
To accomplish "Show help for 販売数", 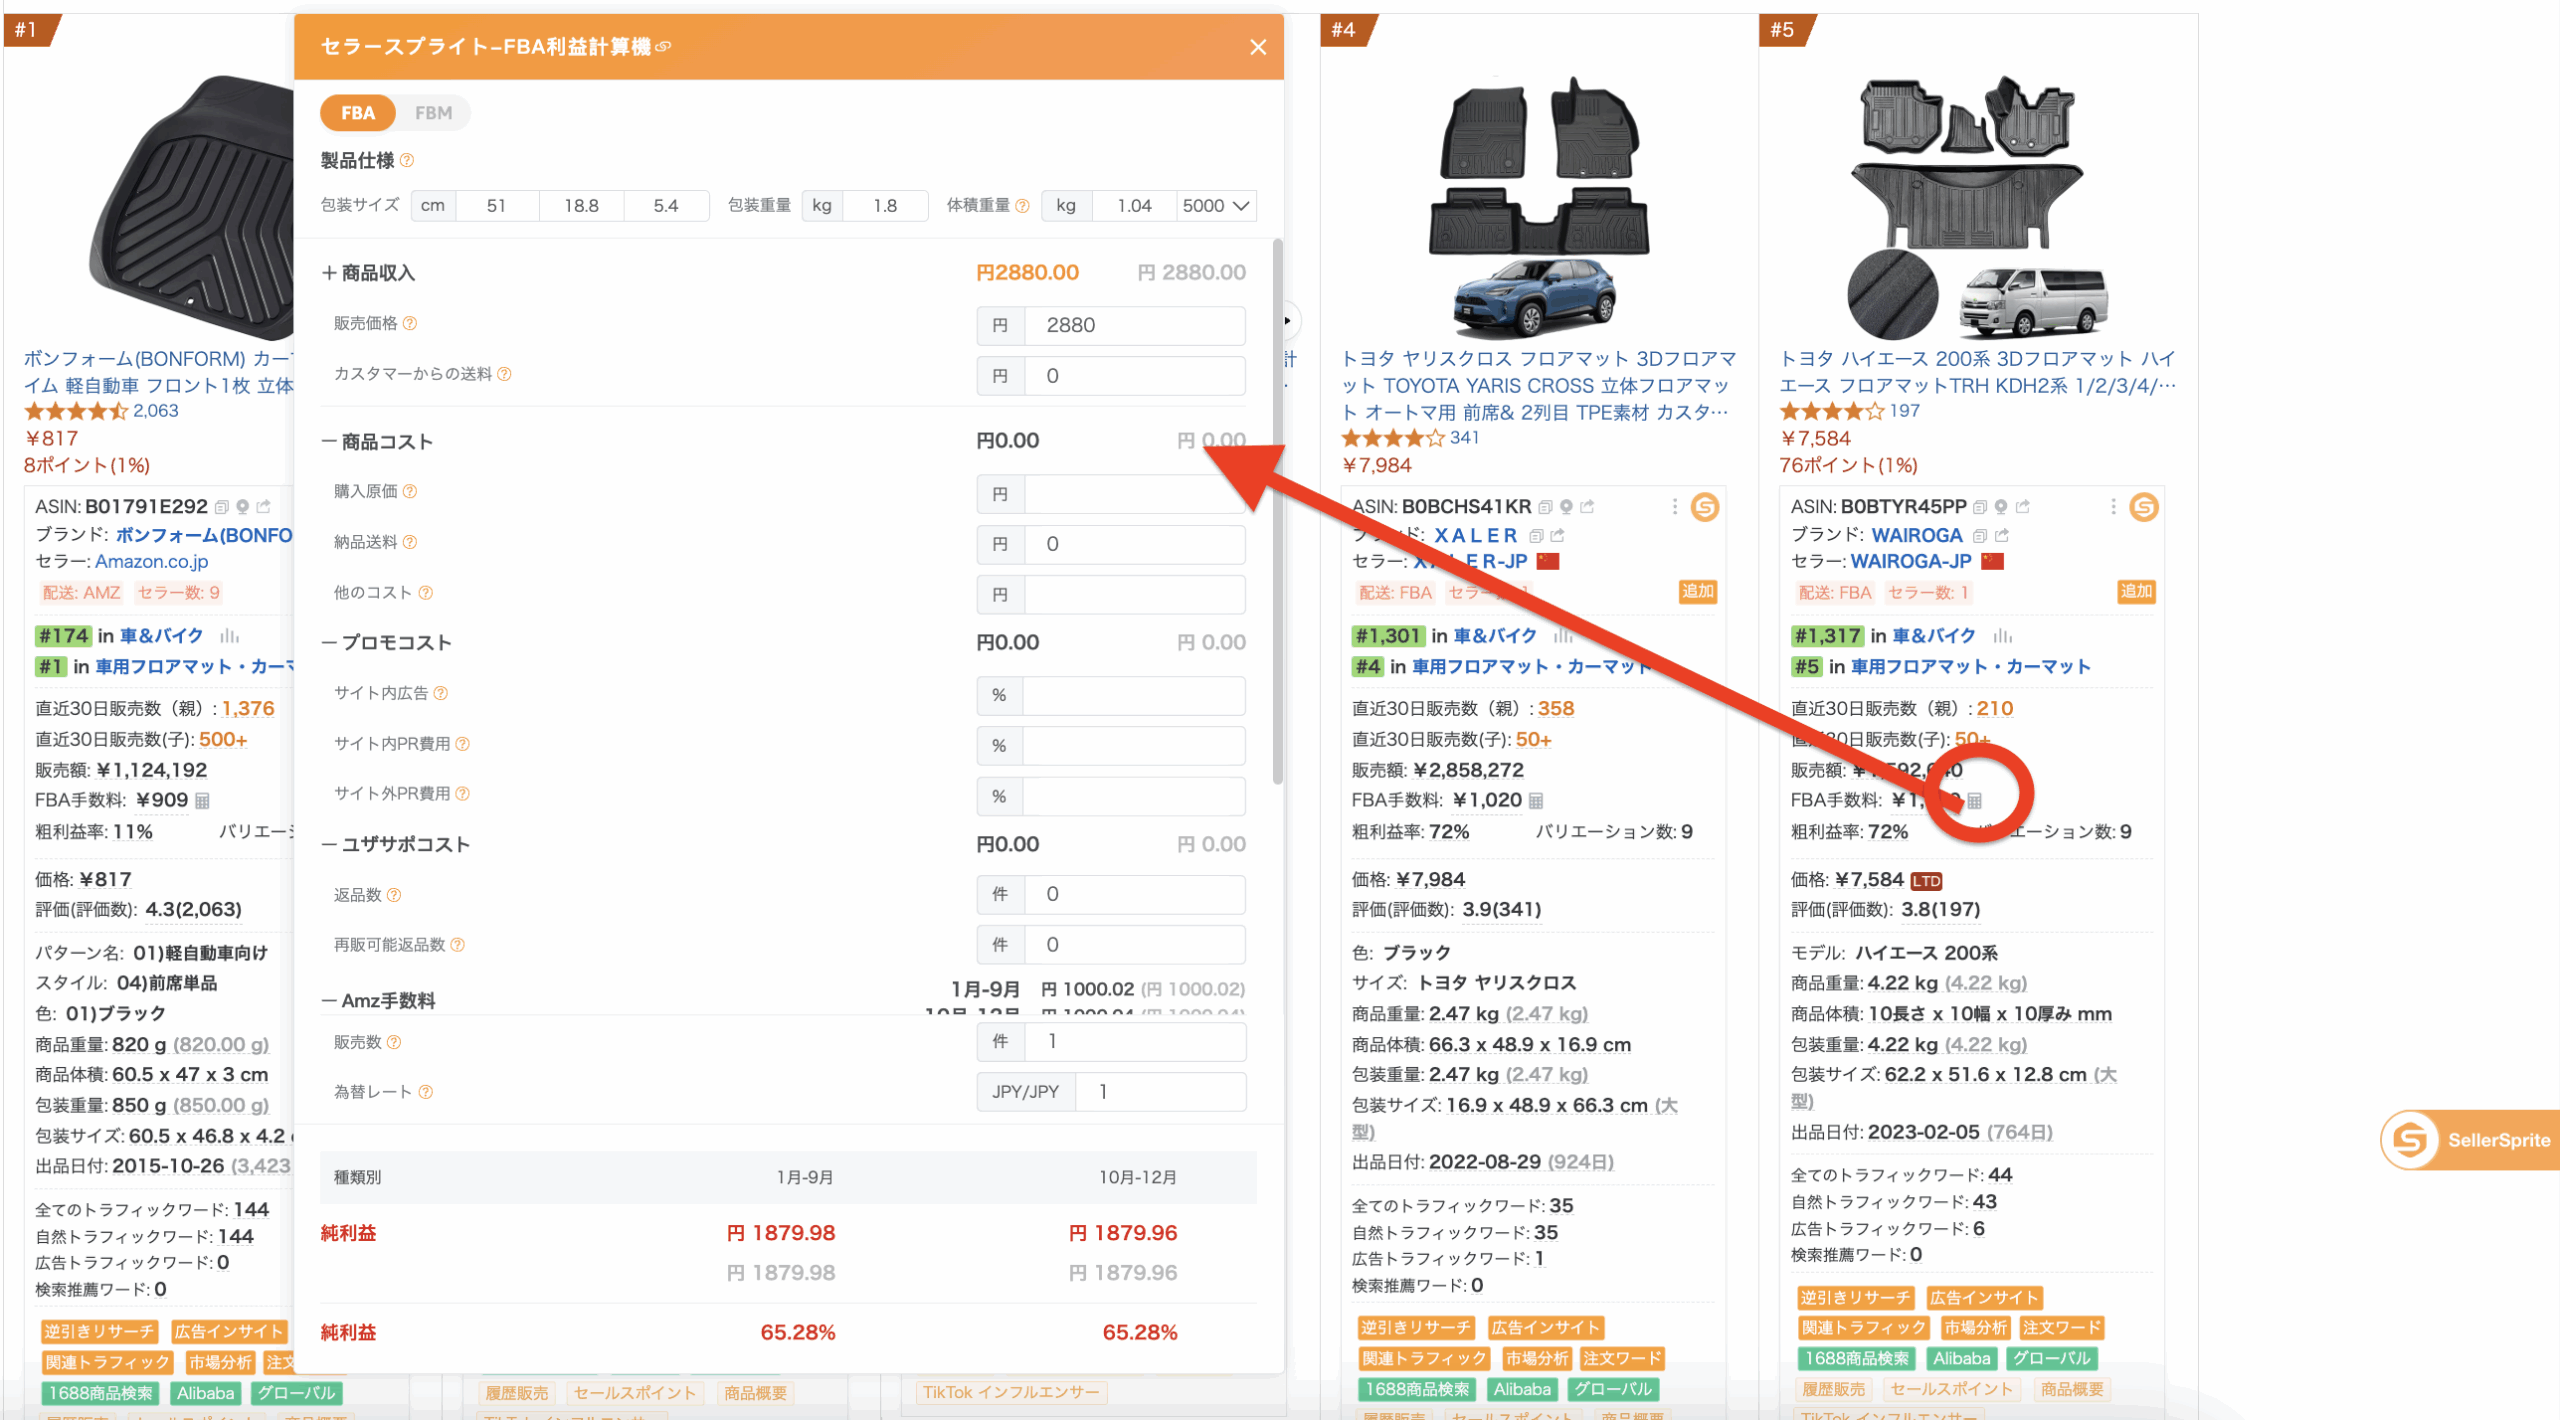I will click(394, 1042).
